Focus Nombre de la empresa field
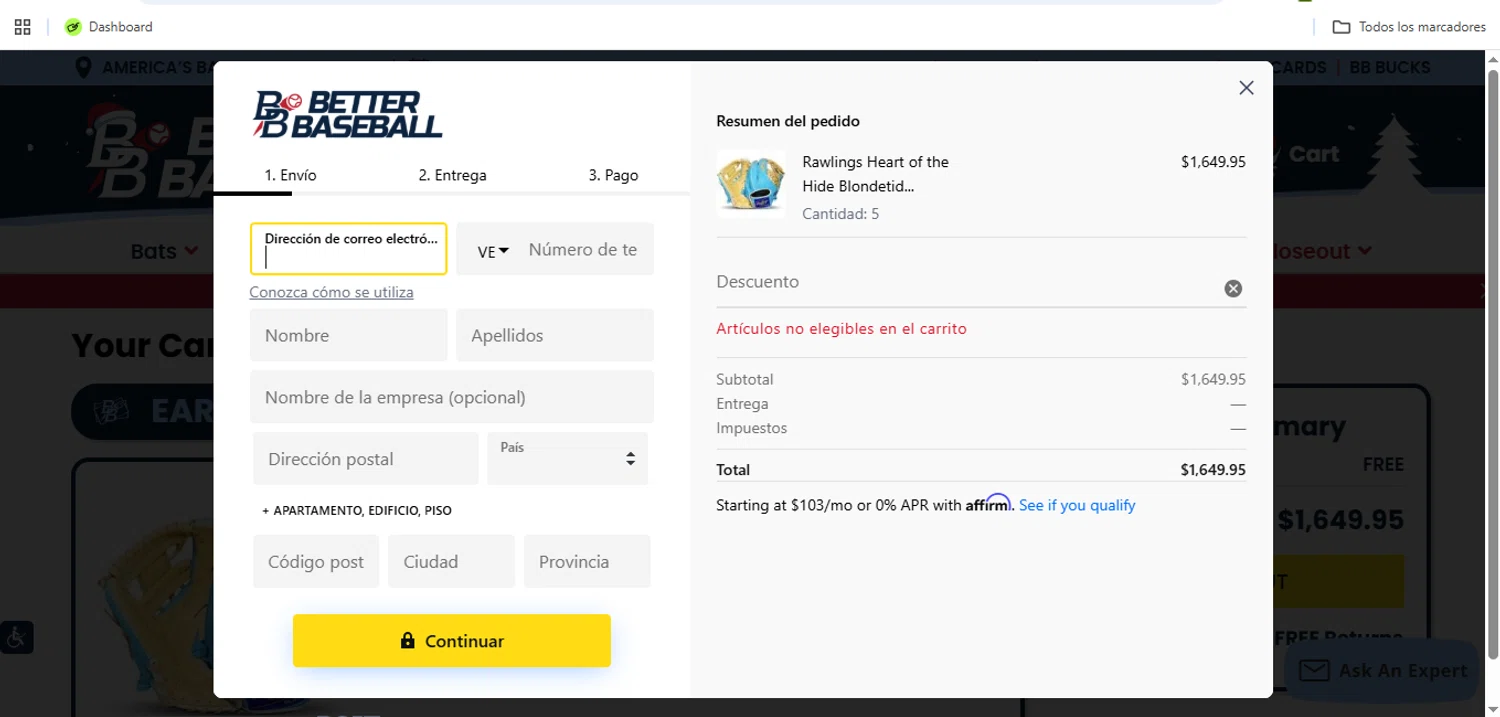The height and width of the screenshot is (717, 1500). click(452, 397)
